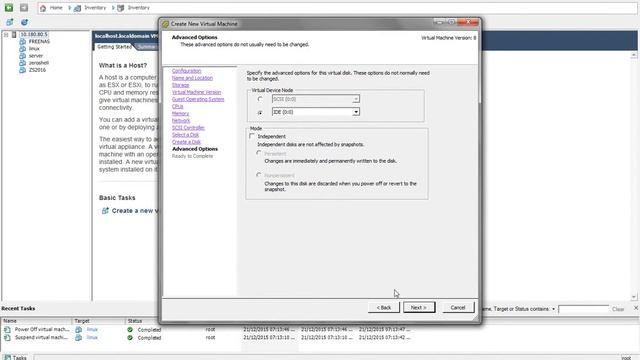Choose the Nonpersistent mode radio button
Screen dimensions: 640x360
pyautogui.click(x=259, y=175)
